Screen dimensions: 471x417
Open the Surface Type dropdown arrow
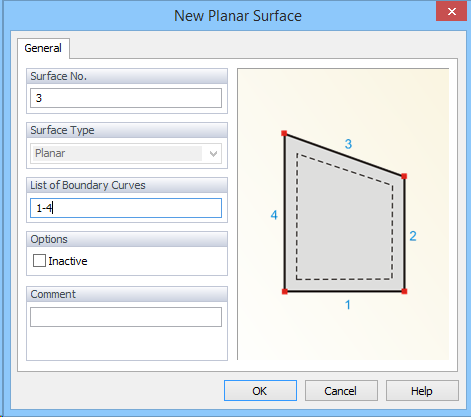click(x=213, y=154)
